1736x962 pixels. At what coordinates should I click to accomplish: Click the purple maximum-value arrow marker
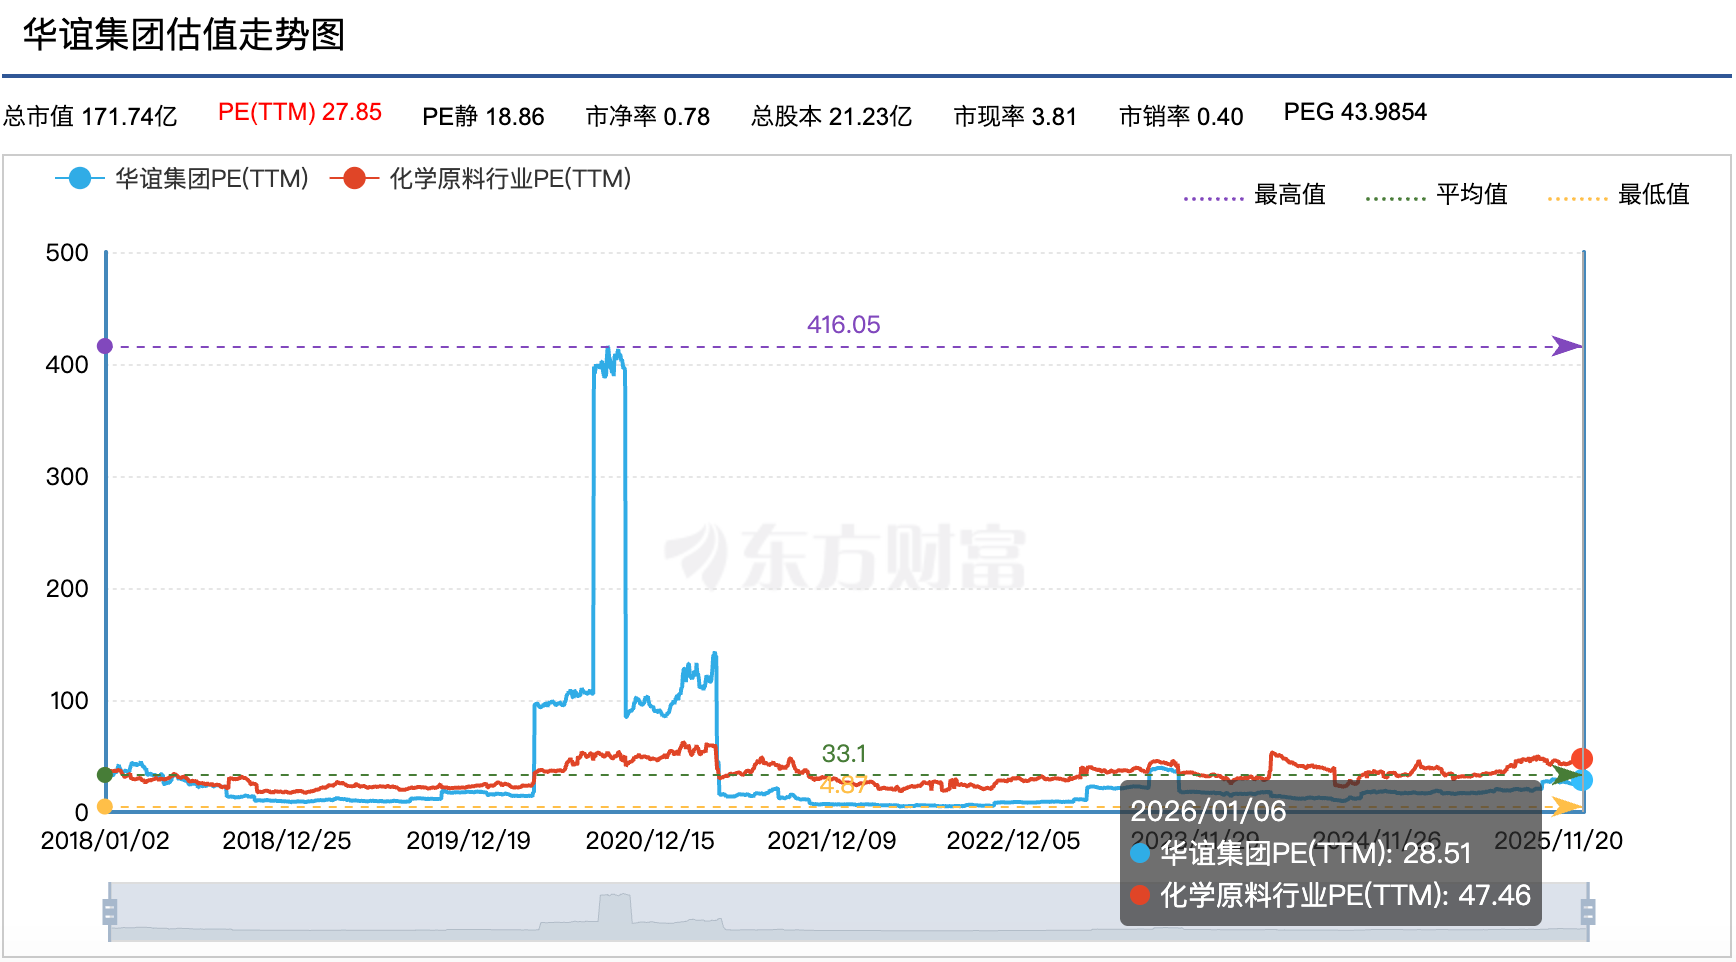1568,346
